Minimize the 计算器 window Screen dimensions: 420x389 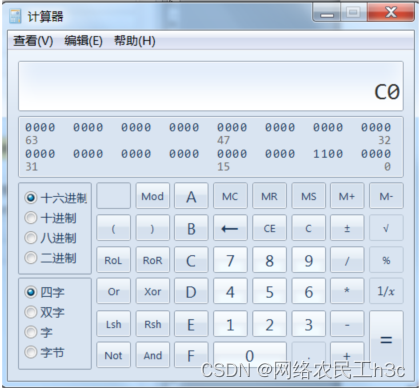point(326,13)
